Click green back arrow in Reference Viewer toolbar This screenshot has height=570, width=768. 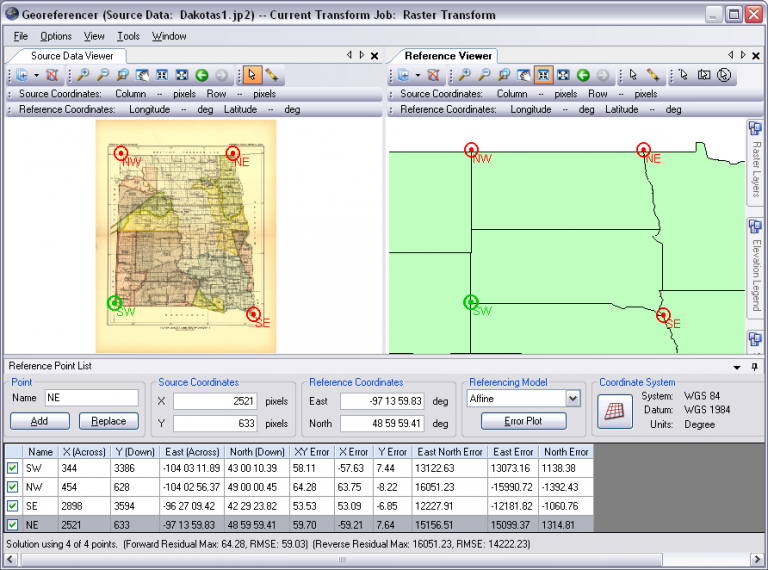tap(583, 75)
